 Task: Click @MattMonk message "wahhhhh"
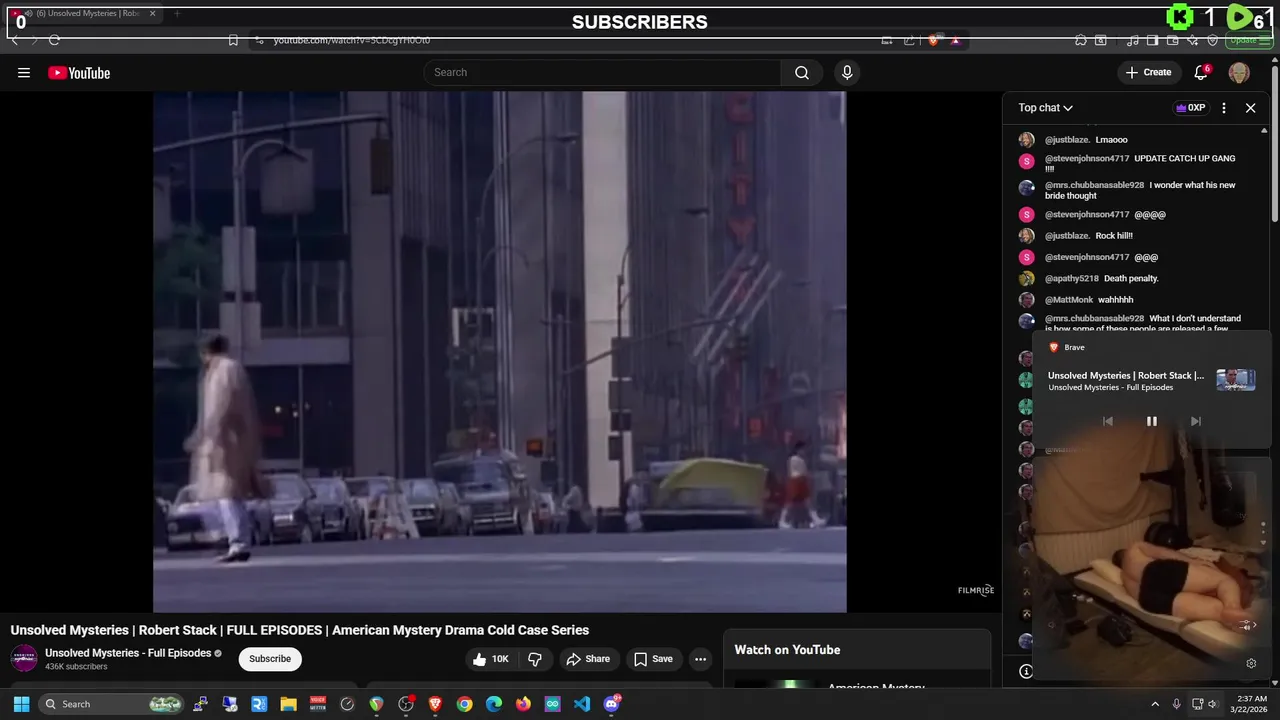click(x=1115, y=299)
